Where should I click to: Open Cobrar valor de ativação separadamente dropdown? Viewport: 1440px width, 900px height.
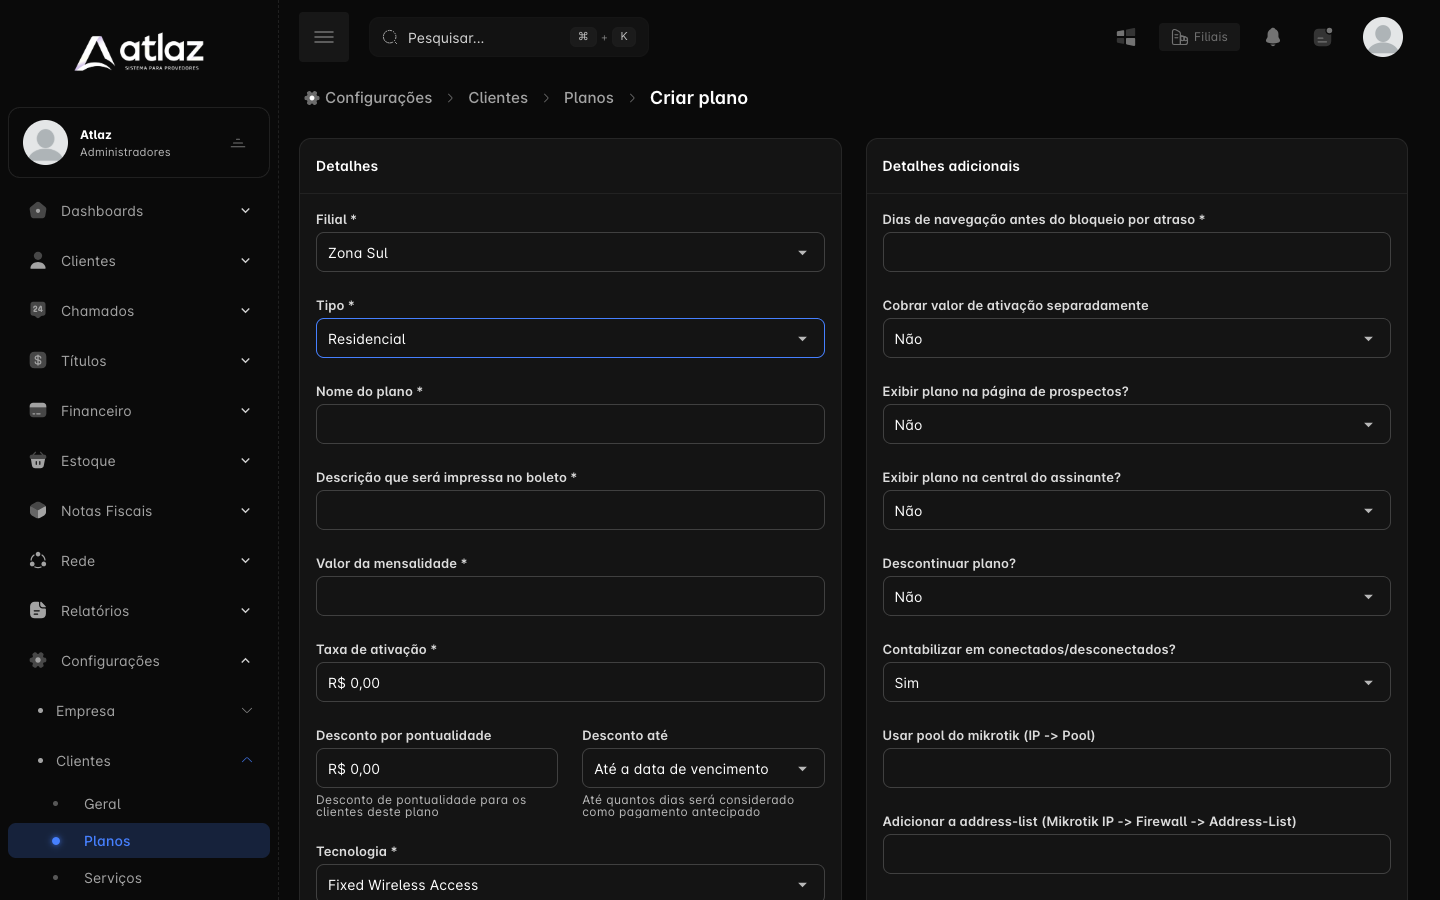point(1136,338)
